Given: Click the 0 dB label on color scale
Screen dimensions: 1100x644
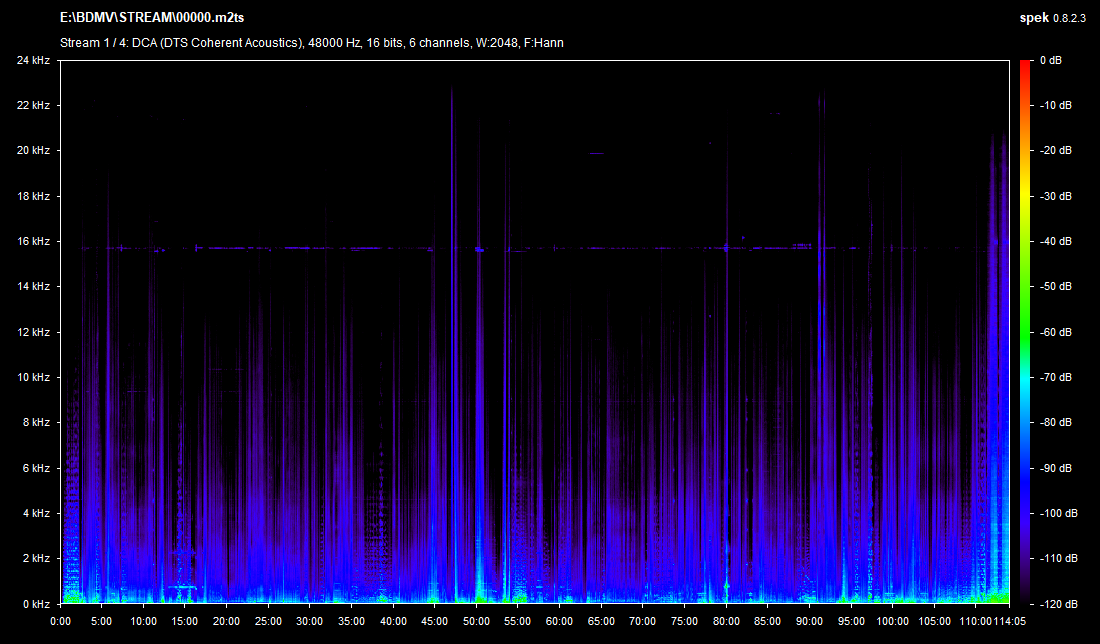Looking at the screenshot, I should coord(1050,60).
